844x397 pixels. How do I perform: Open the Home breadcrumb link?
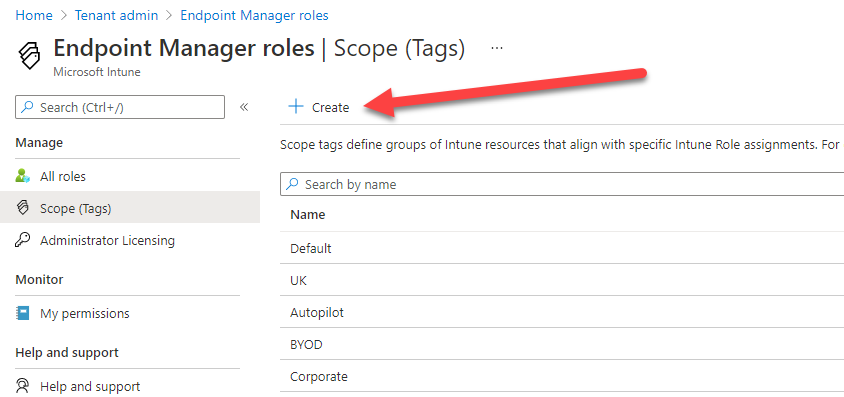pyautogui.click(x=34, y=15)
